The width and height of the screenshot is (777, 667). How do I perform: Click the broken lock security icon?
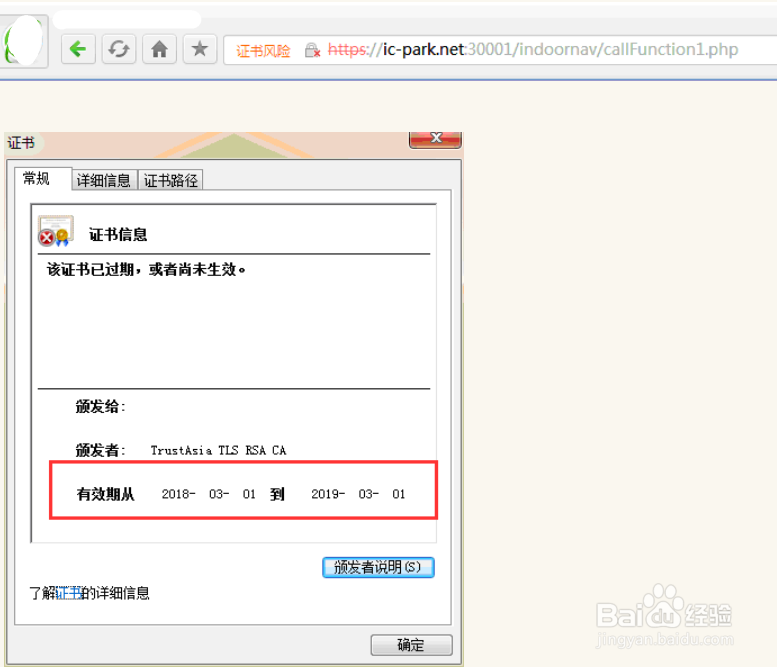(x=312, y=50)
